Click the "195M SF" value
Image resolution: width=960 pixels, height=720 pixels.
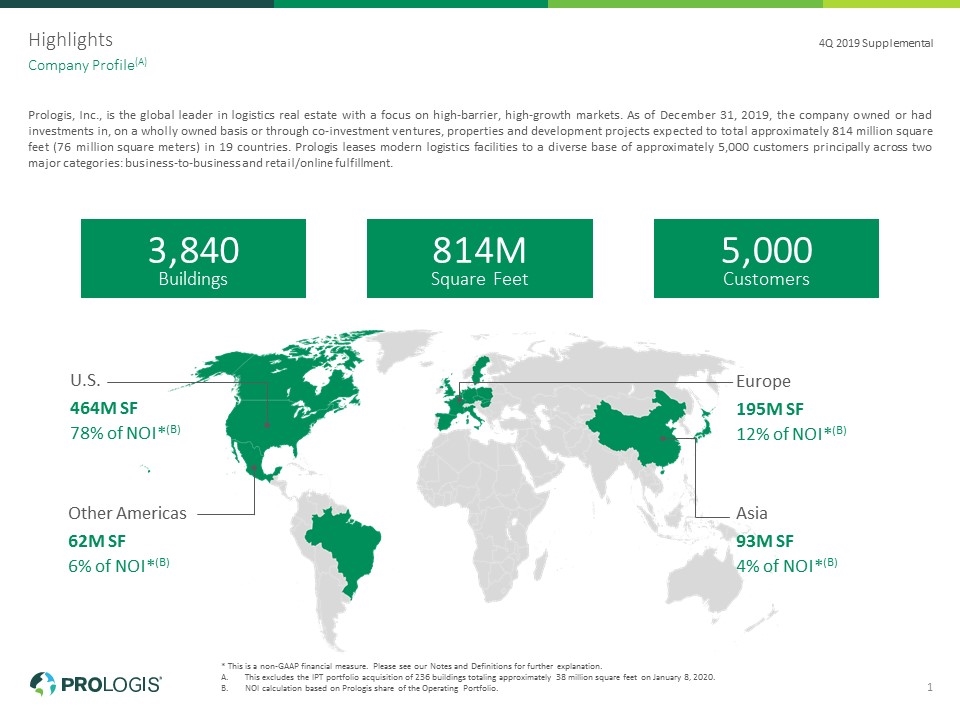770,409
